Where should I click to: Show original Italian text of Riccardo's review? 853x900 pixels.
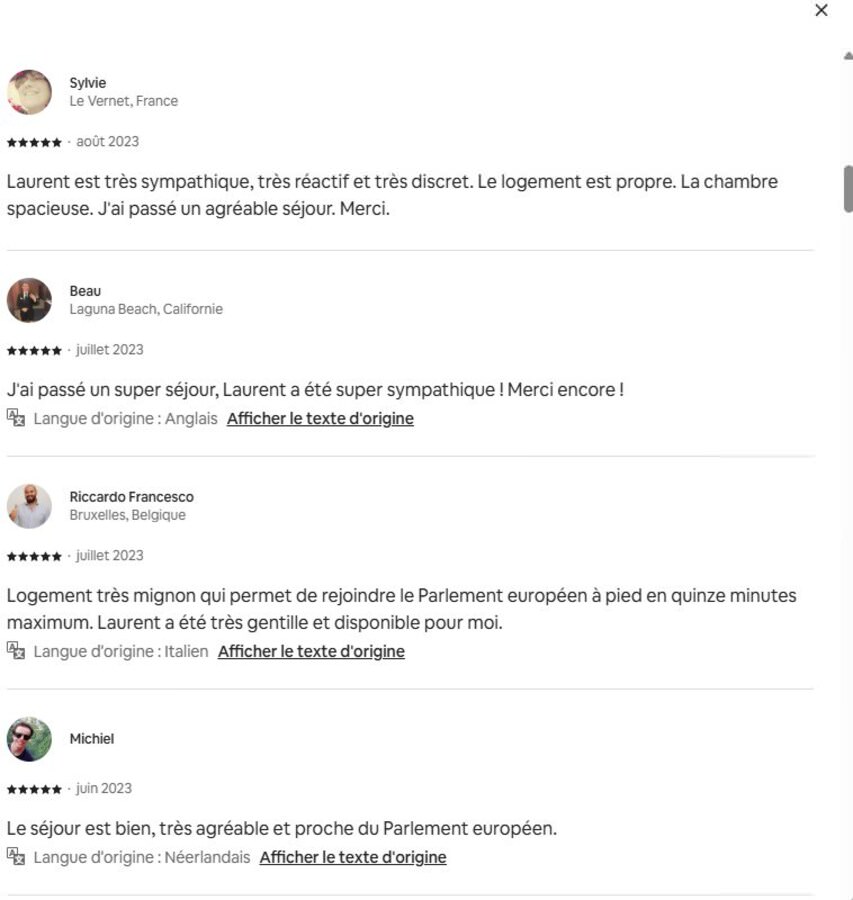pos(311,652)
